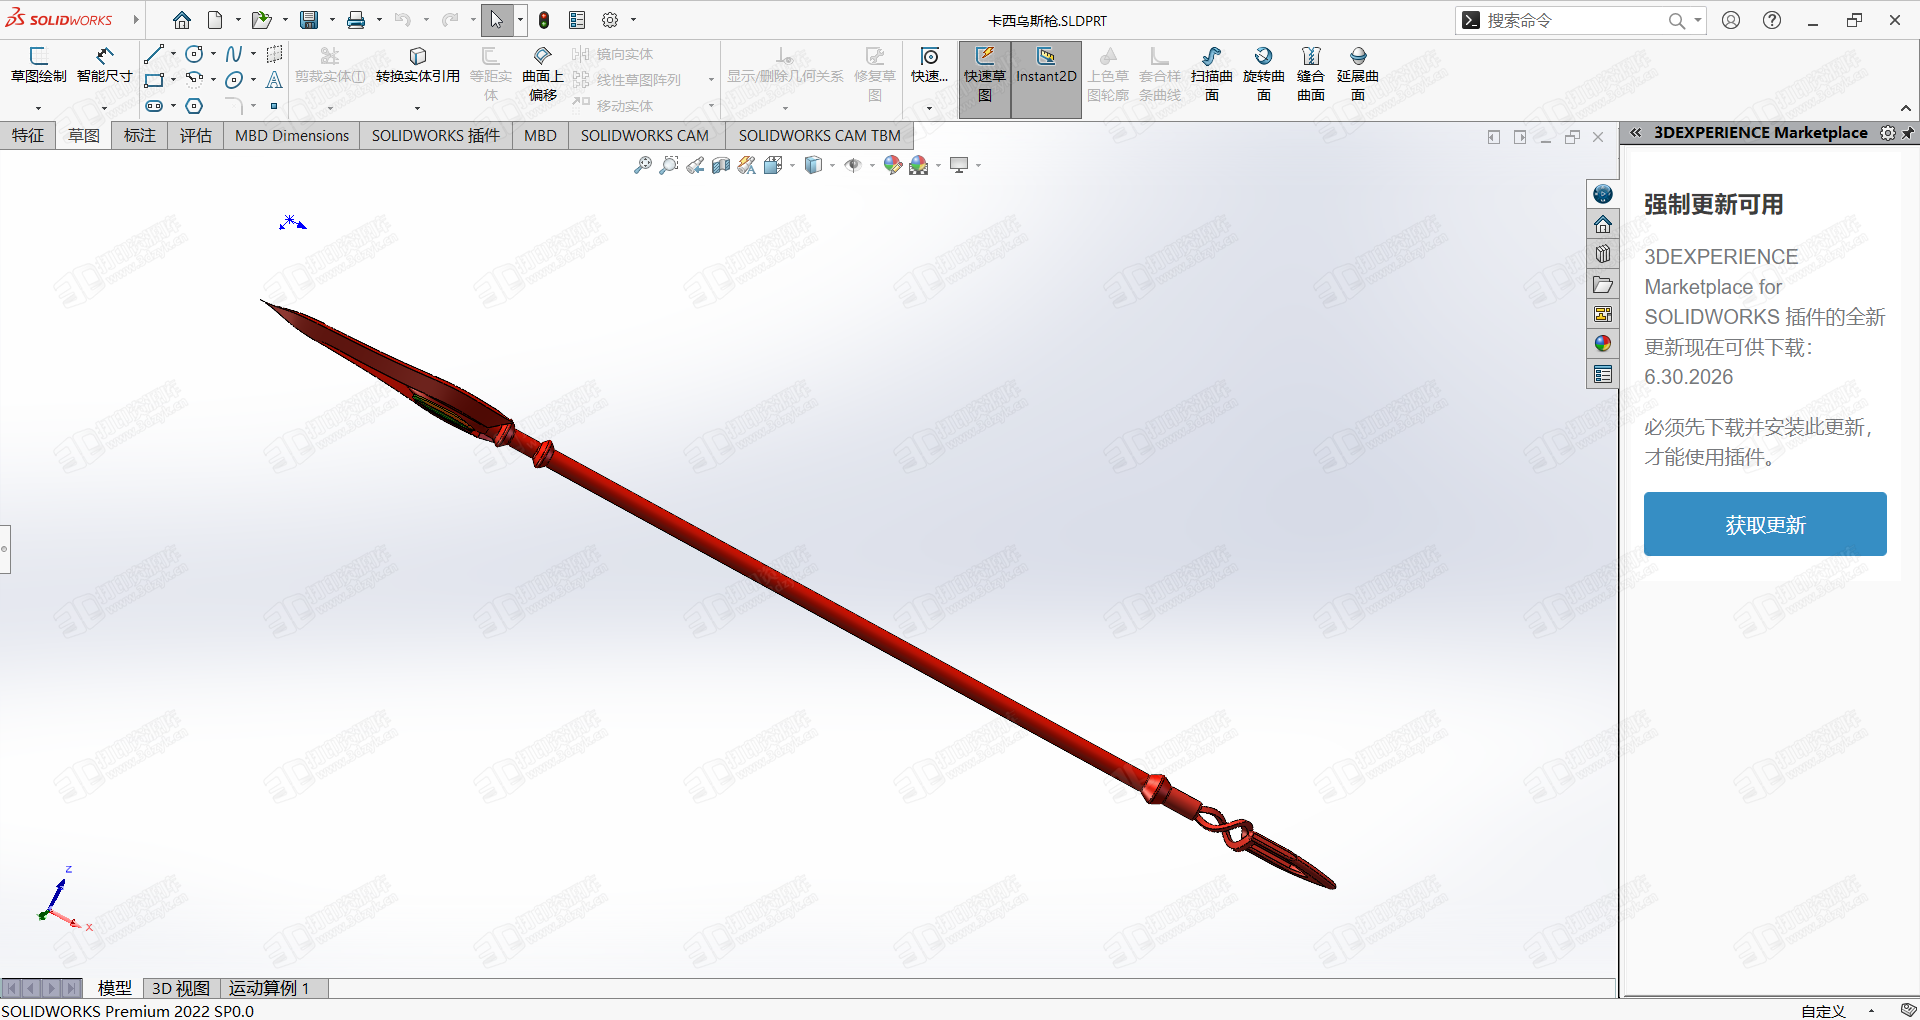Start the 草图绘制 sketch tool
The width and height of the screenshot is (1920, 1020).
coord(39,65)
